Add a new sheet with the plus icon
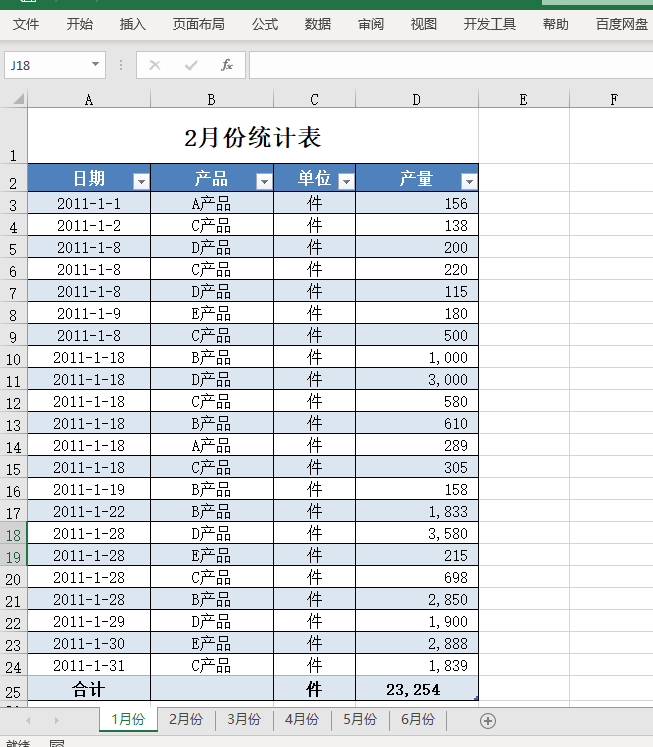Screen dimensions: 653x747 [488, 721]
